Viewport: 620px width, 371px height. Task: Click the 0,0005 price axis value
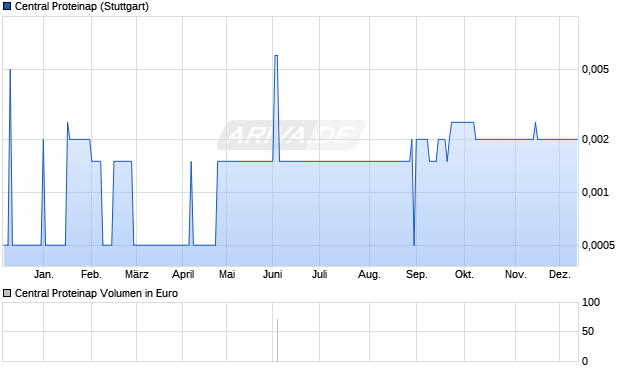coord(598,245)
